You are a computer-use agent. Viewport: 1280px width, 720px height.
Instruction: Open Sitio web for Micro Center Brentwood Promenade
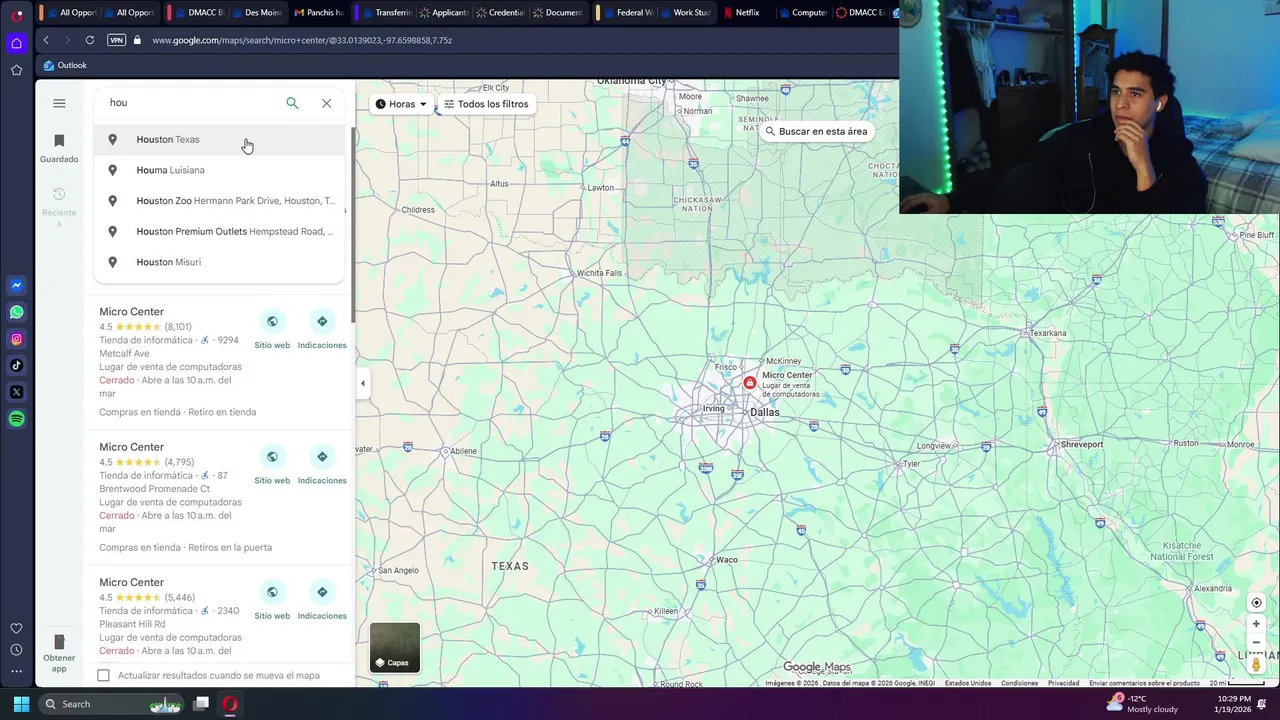point(272,465)
